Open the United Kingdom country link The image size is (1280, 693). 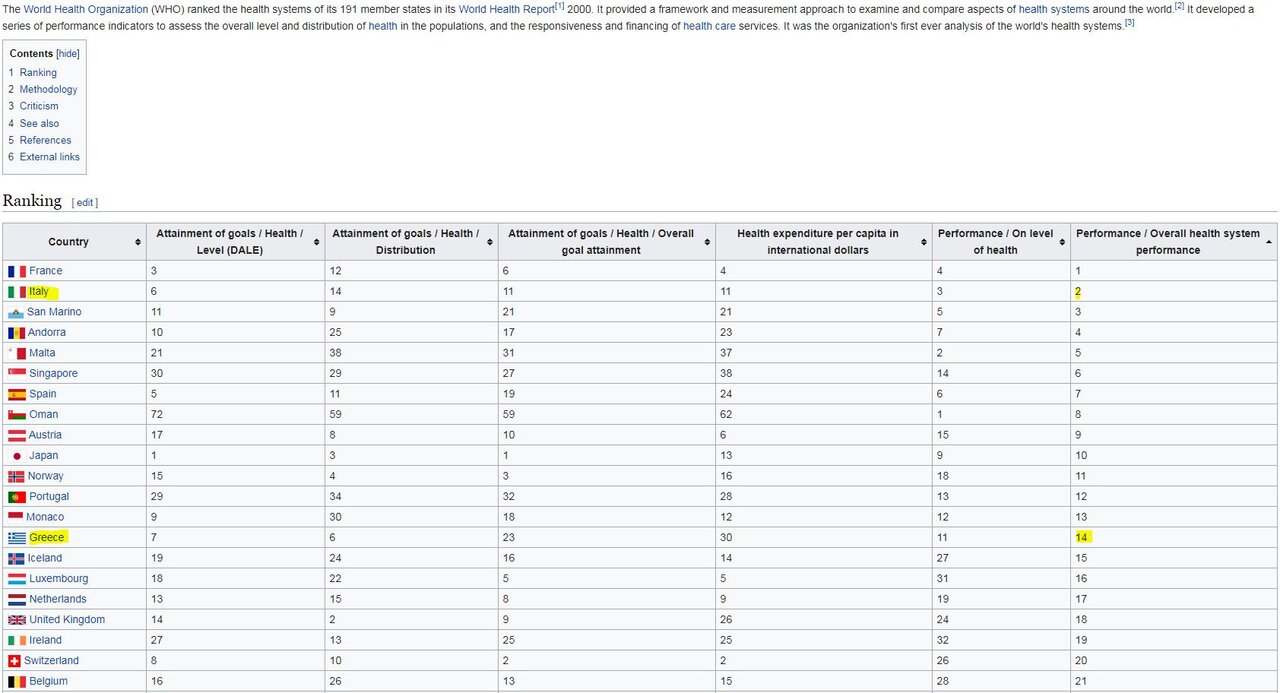67,620
